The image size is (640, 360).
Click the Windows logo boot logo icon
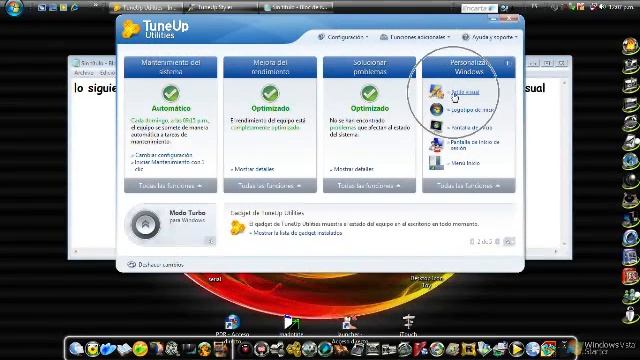(x=436, y=109)
